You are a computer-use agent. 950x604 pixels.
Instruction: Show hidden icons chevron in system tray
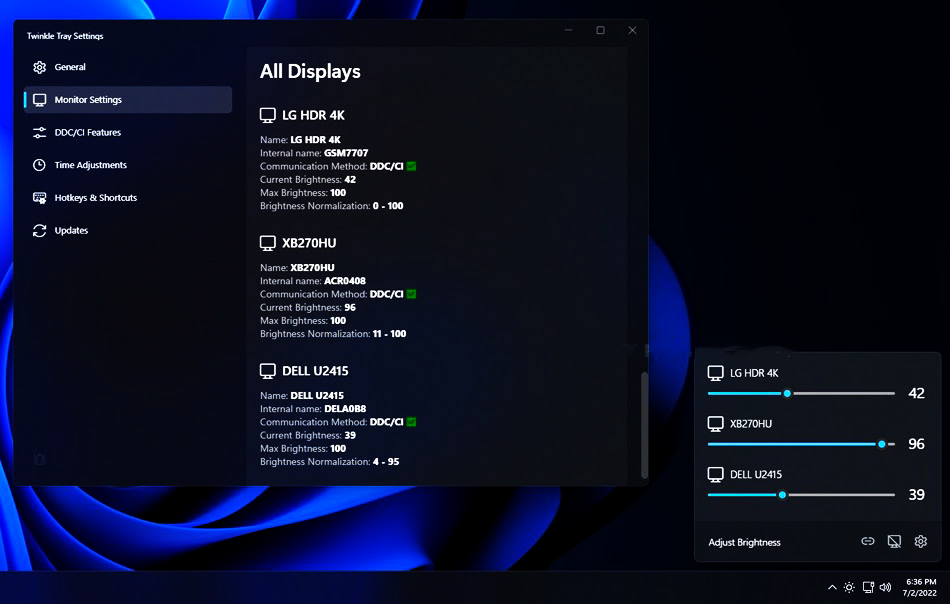(832, 587)
